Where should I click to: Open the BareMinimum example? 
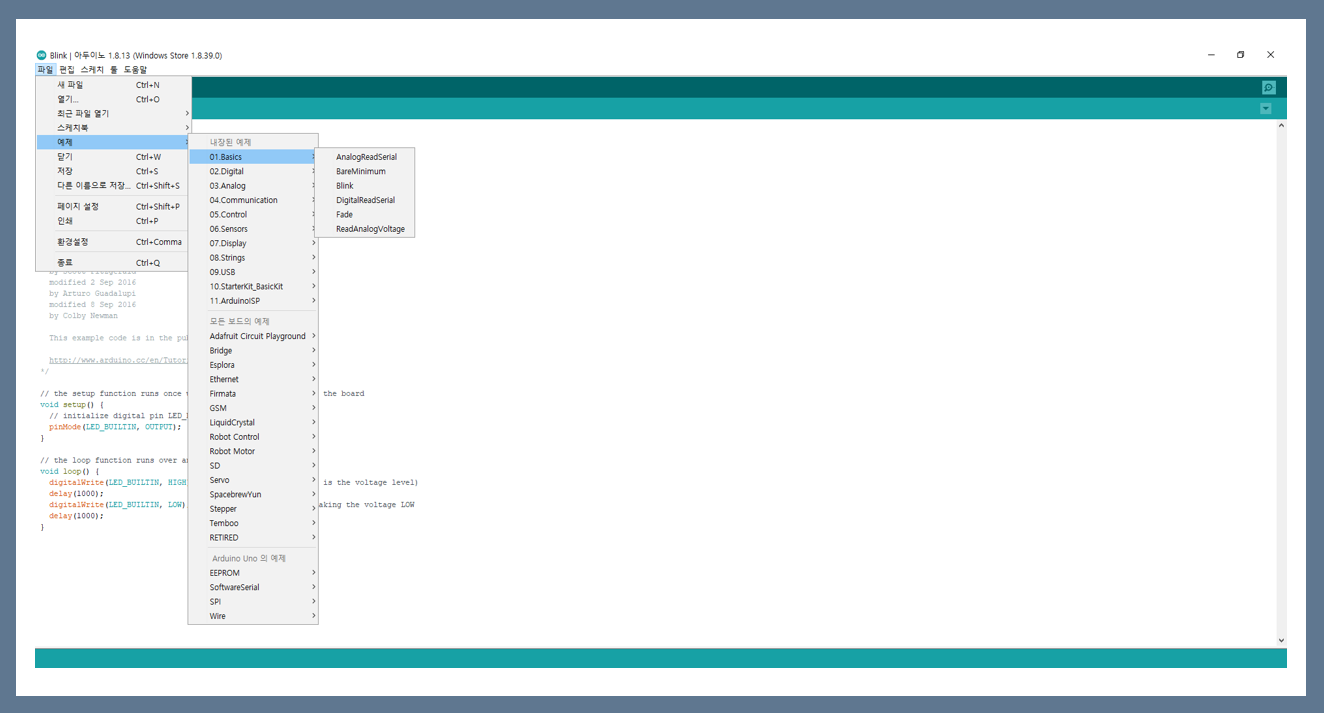click(365, 171)
